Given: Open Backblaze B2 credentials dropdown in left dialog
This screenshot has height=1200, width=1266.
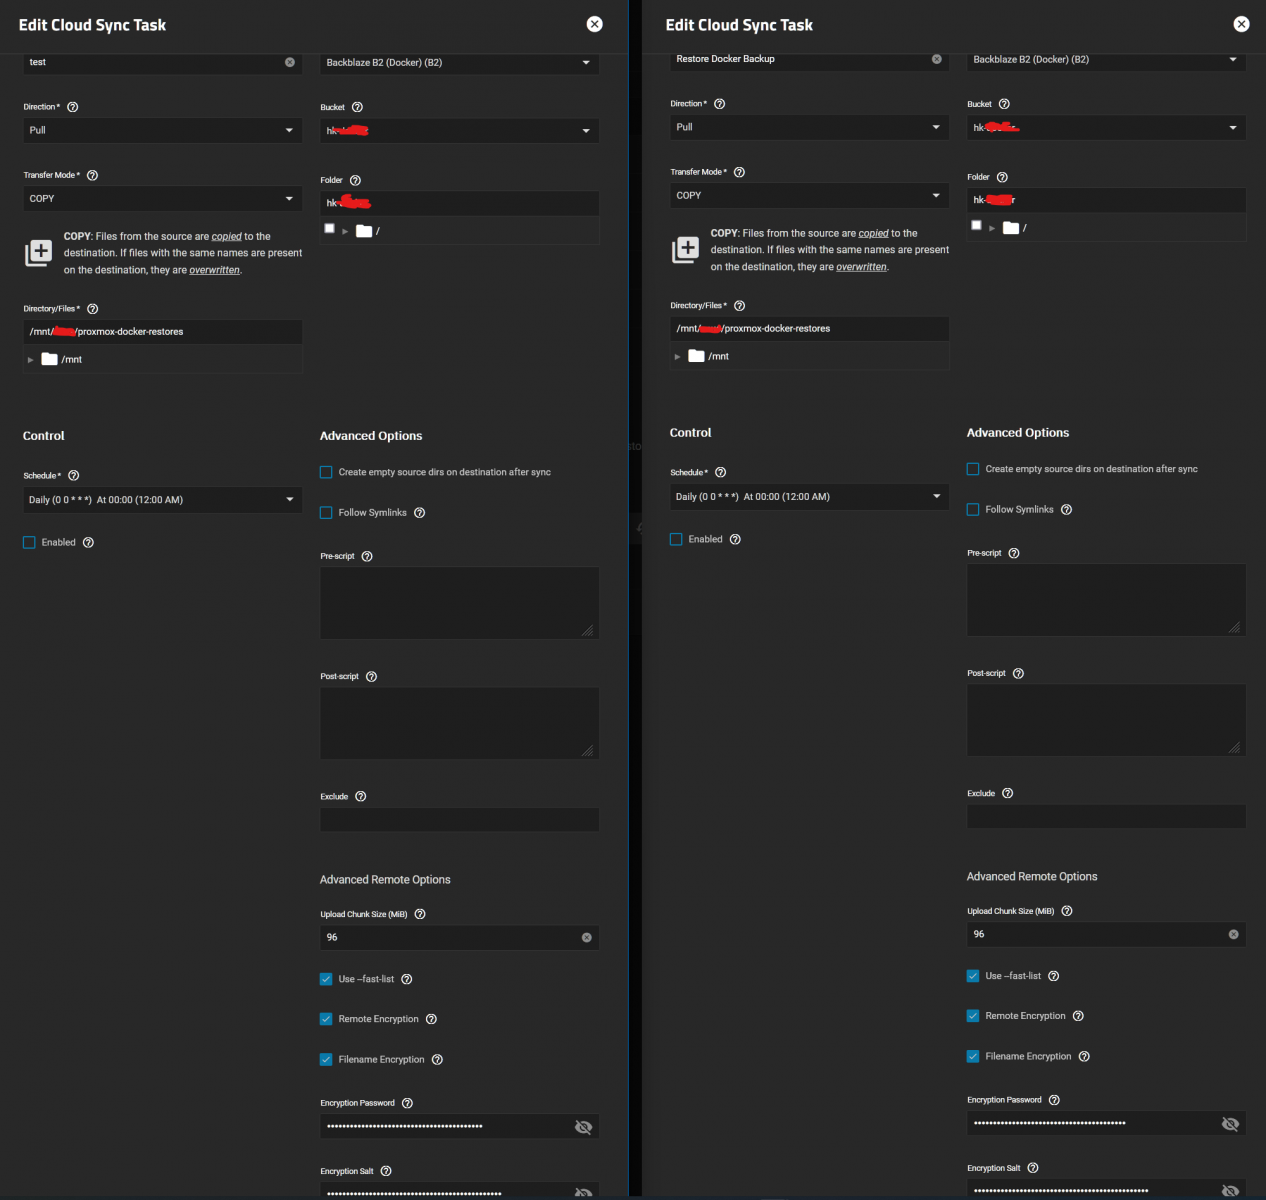Looking at the screenshot, I should click(x=459, y=62).
